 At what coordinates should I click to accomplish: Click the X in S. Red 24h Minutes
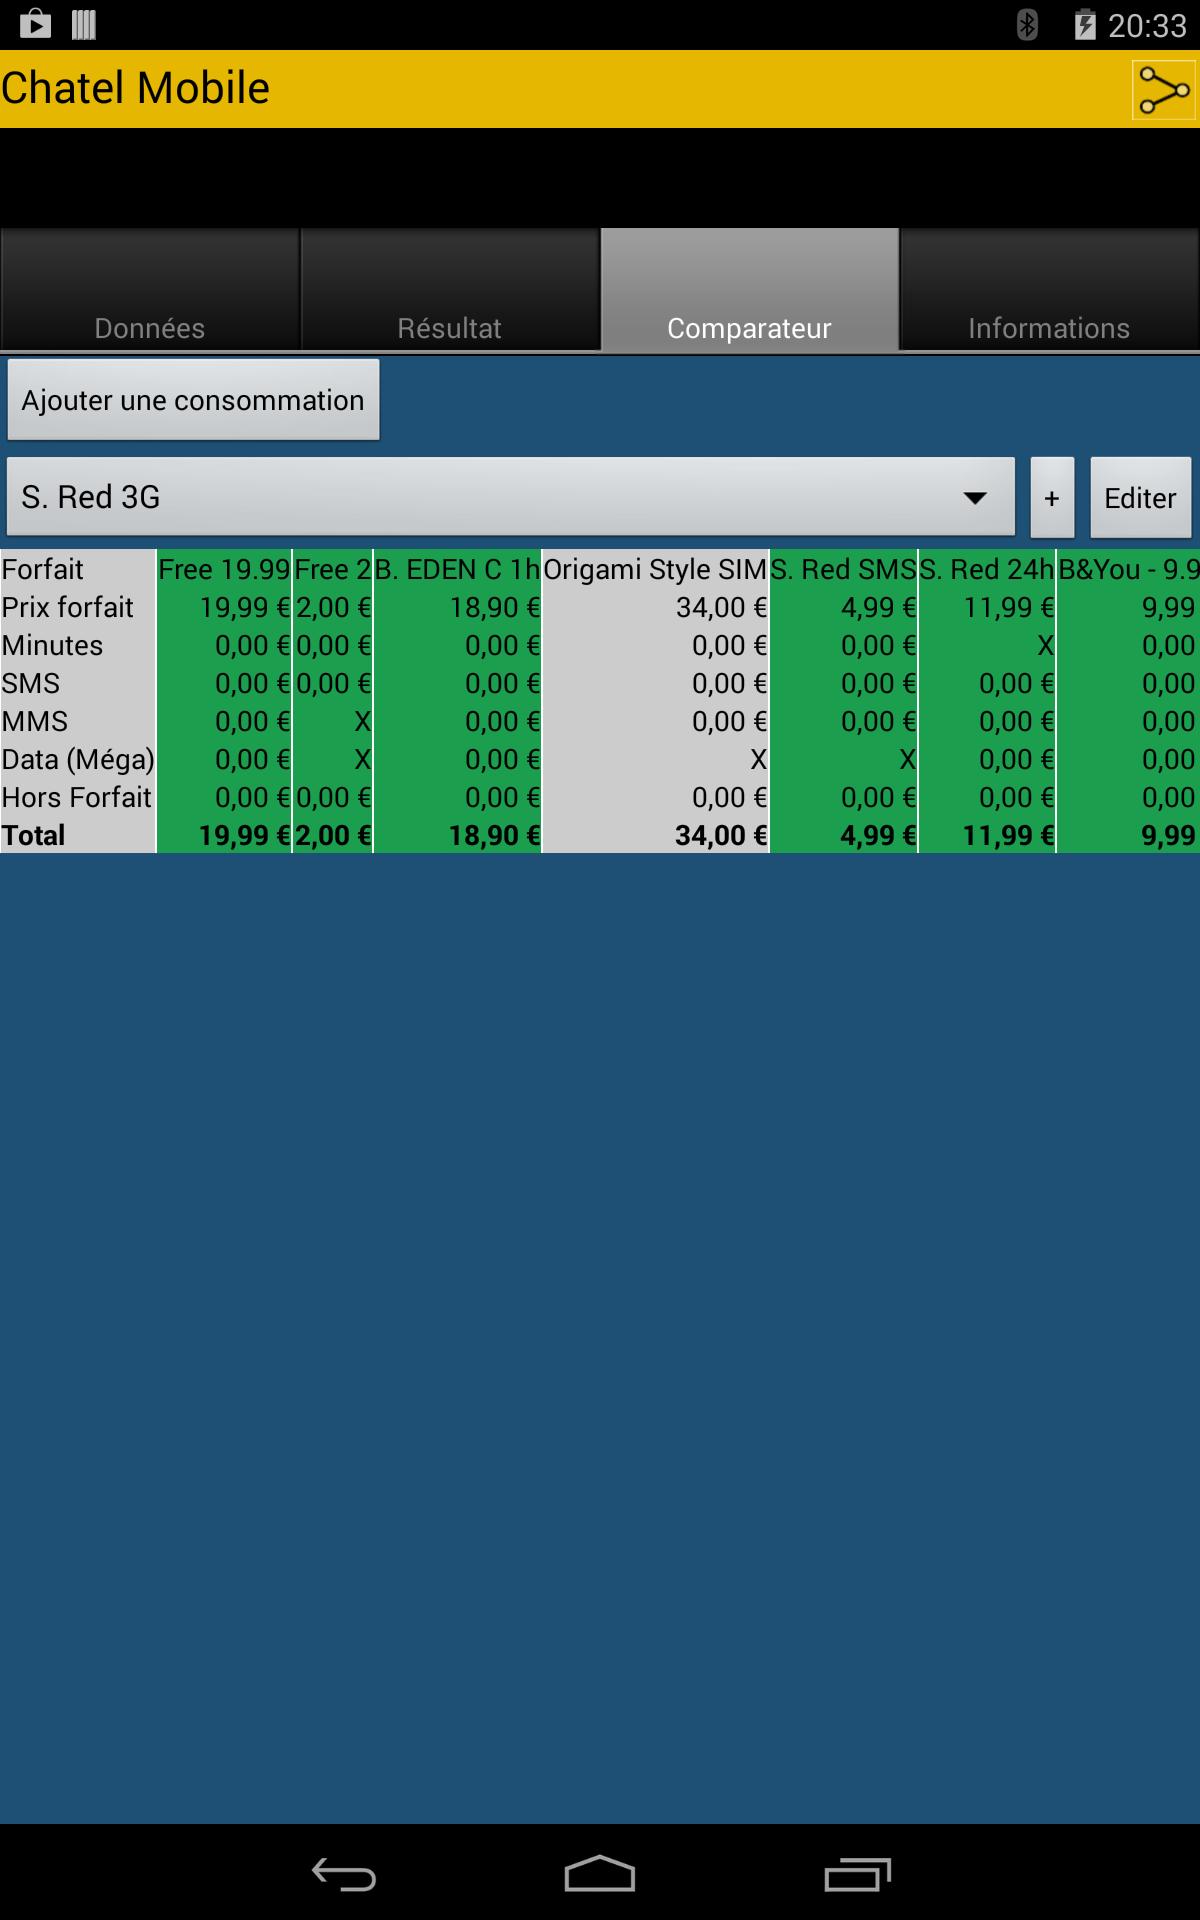tap(1045, 645)
